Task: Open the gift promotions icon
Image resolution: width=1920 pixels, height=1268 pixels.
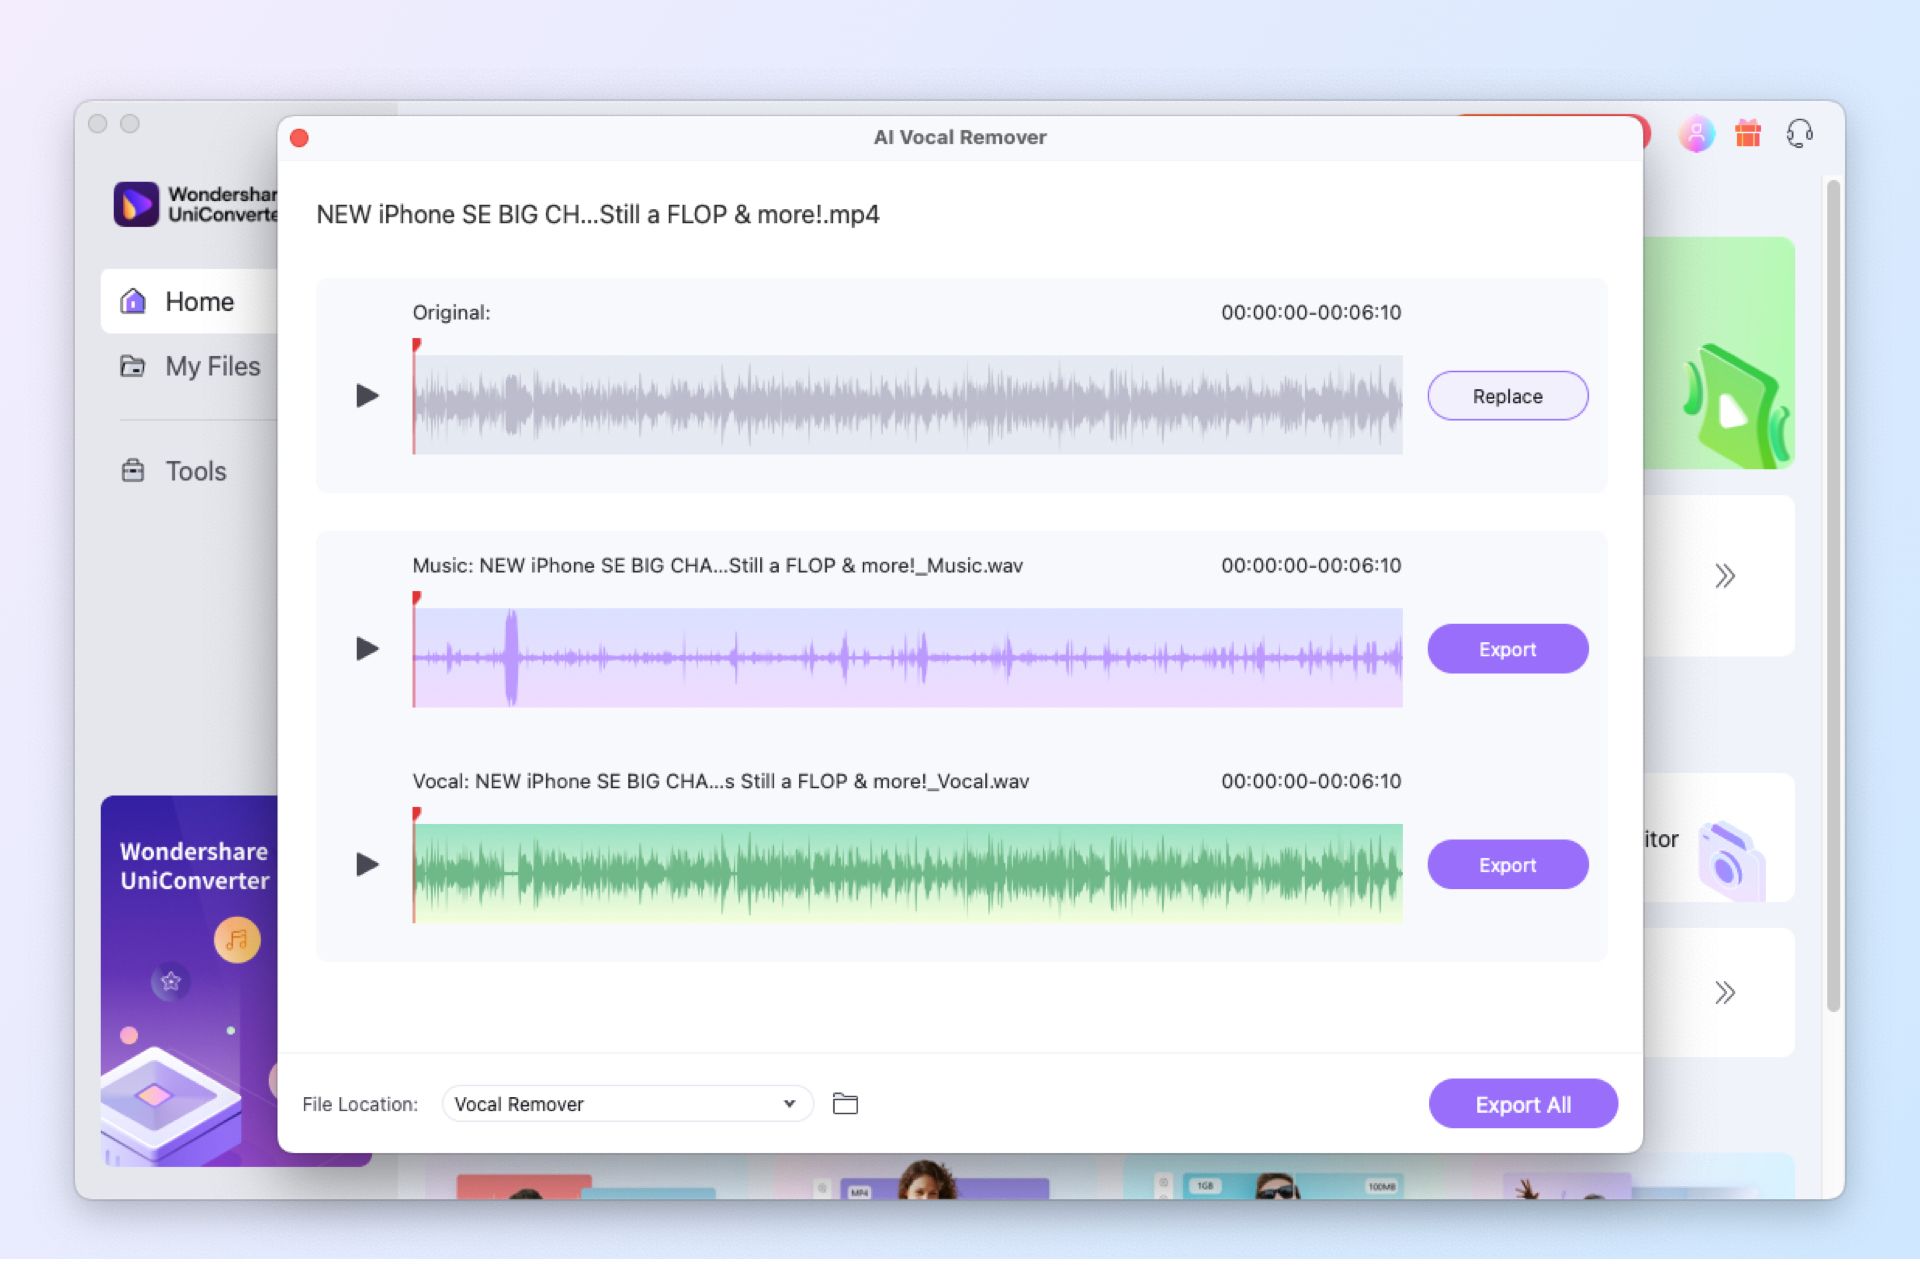Action: 1748,132
